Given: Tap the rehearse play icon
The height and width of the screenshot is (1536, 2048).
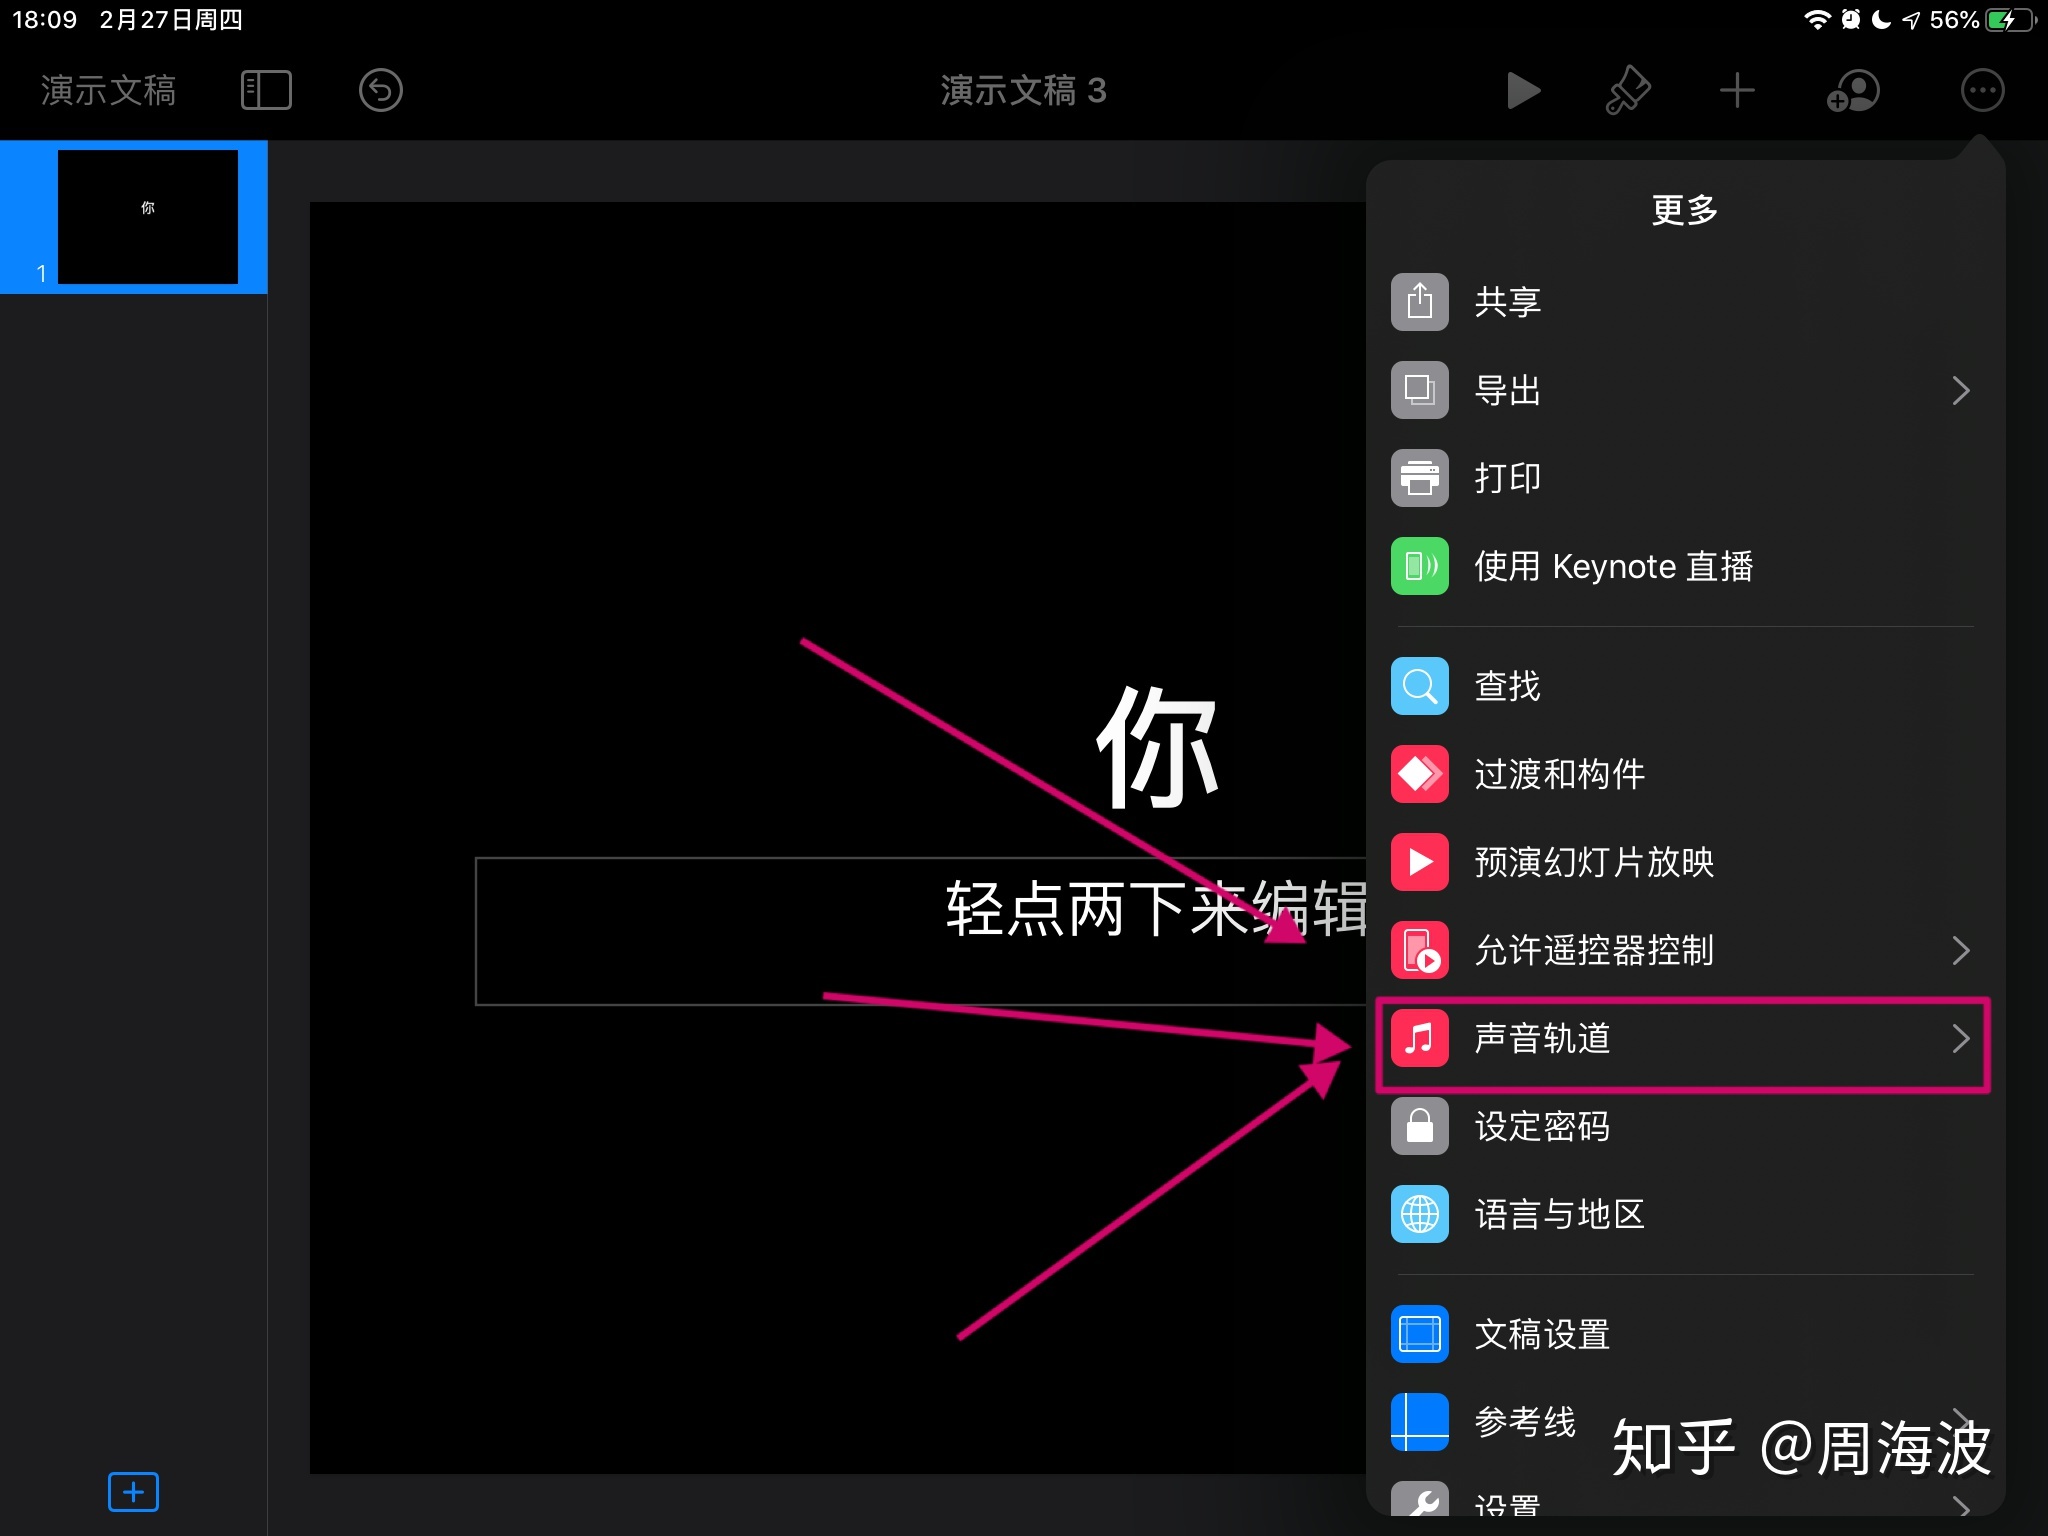Looking at the screenshot, I should click(x=1419, y=862).
